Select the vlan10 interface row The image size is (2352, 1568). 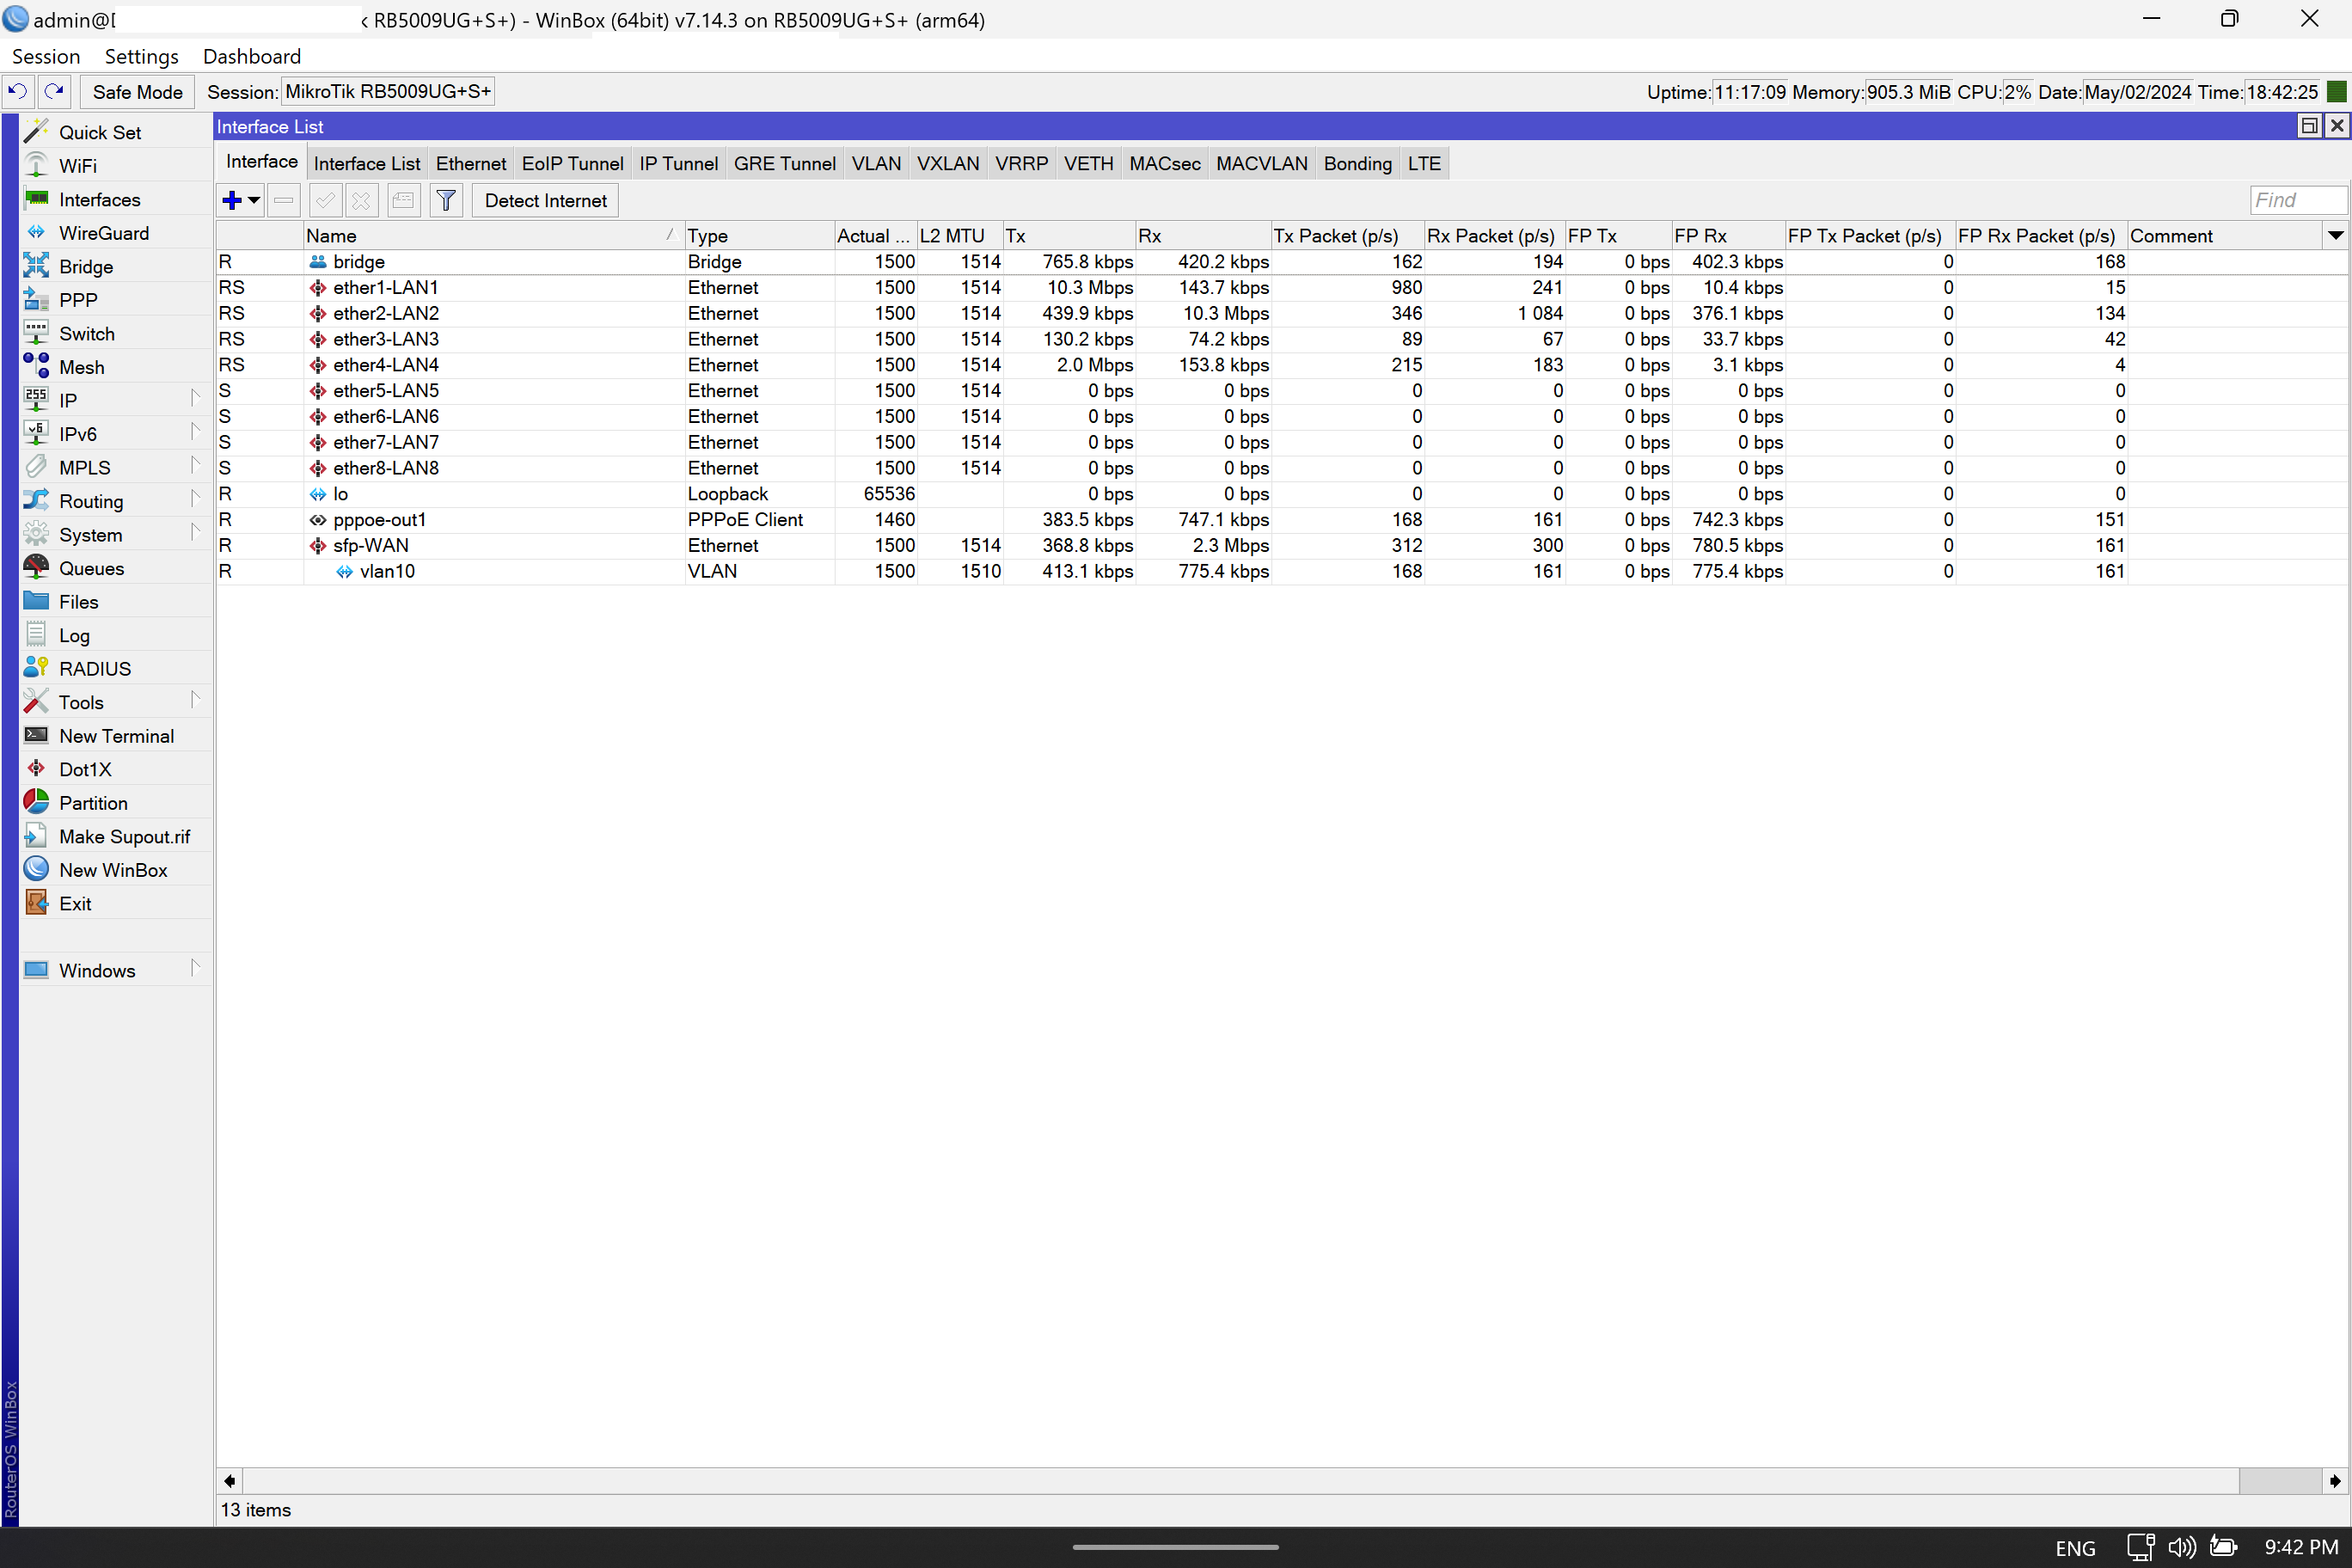point(1280,572)
